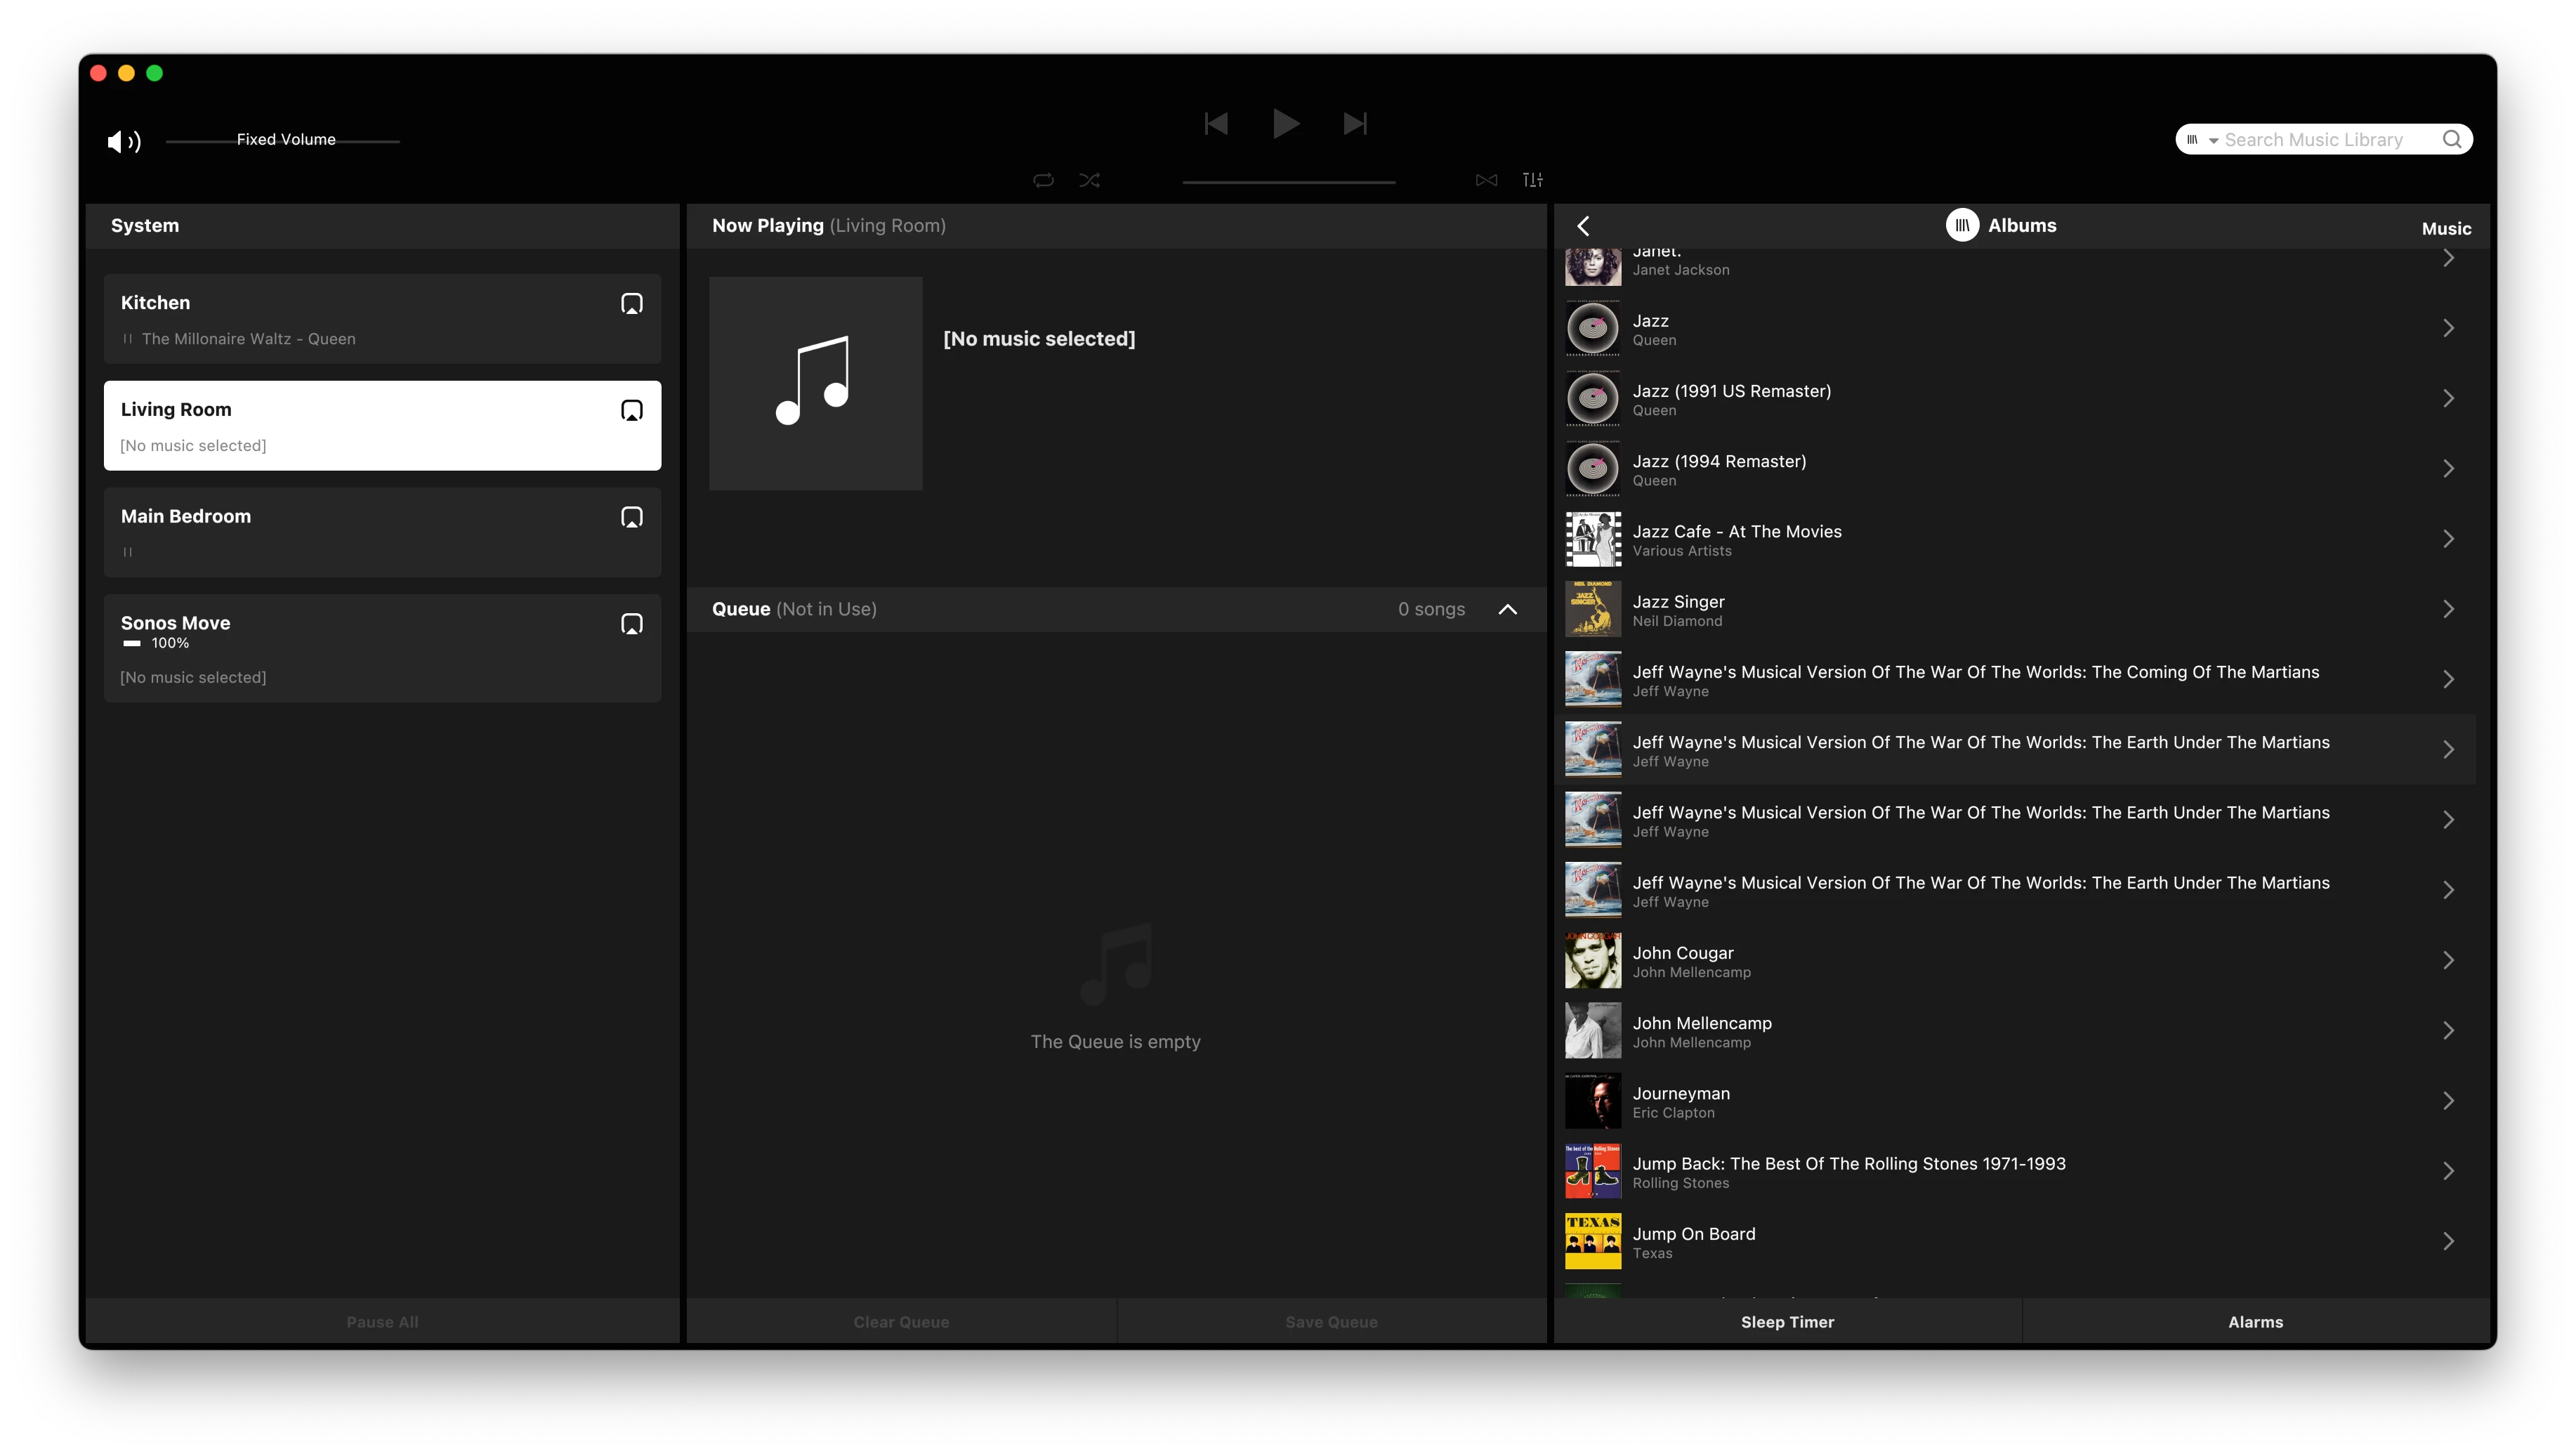Toggle shuffle mode
The image size is (2576, 1454).
click(1089, 180)
